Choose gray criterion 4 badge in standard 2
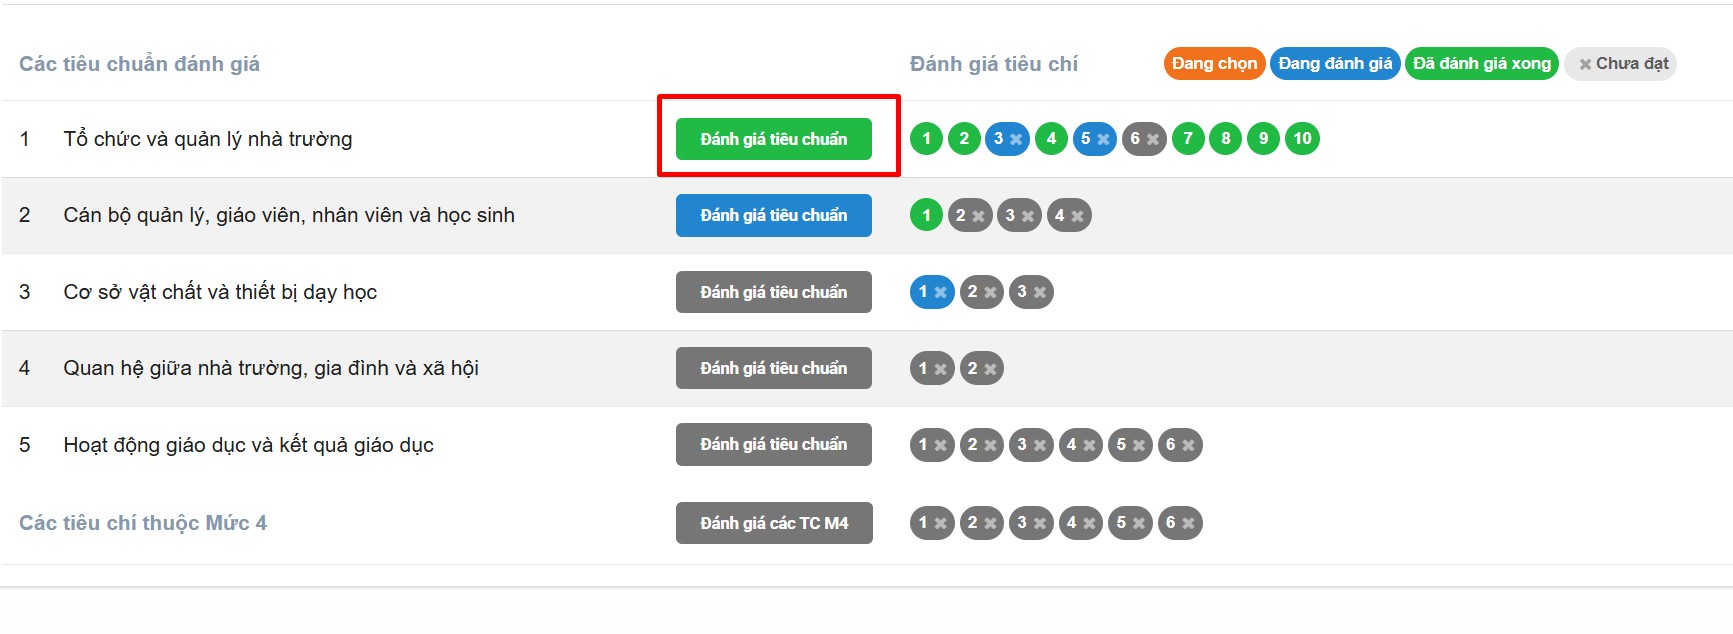 pyautogui.click(x=1068, y=215)
